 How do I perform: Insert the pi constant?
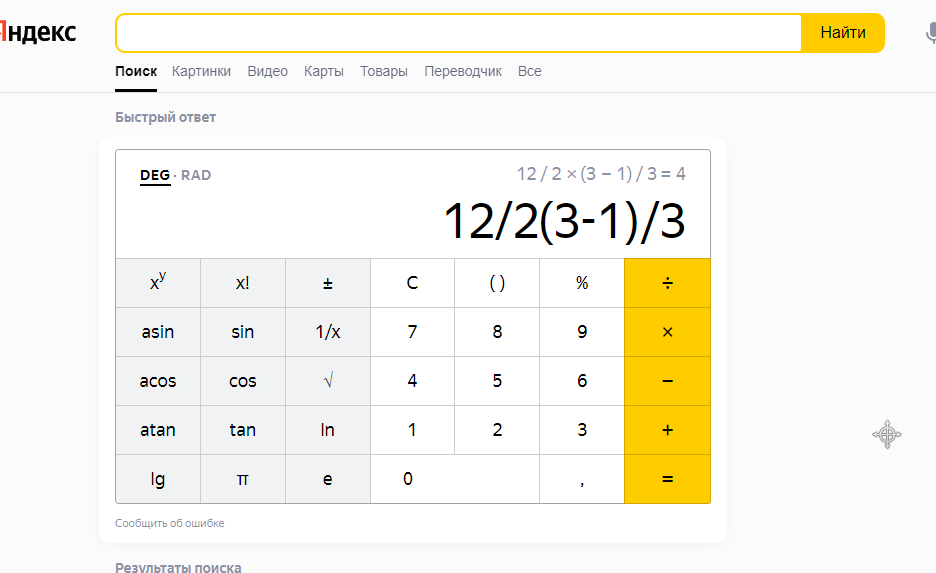pyautogui.click(x=243, y=479)
